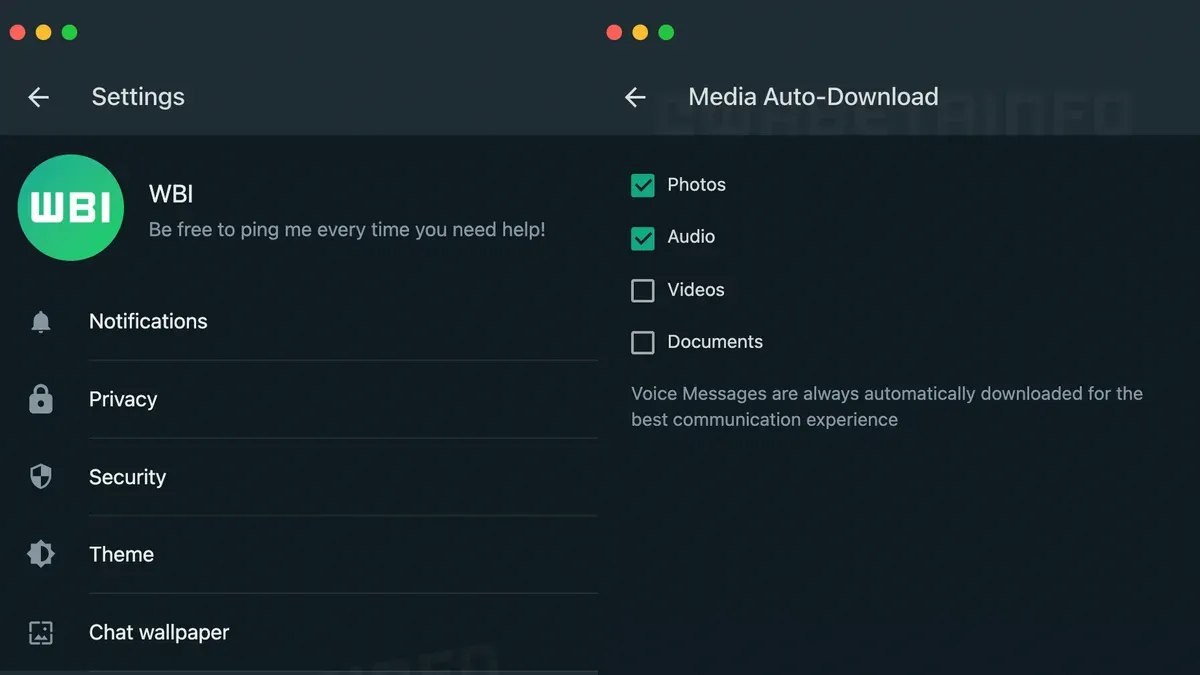Maximize the Media Auto-Download window green button

[666, 32]
